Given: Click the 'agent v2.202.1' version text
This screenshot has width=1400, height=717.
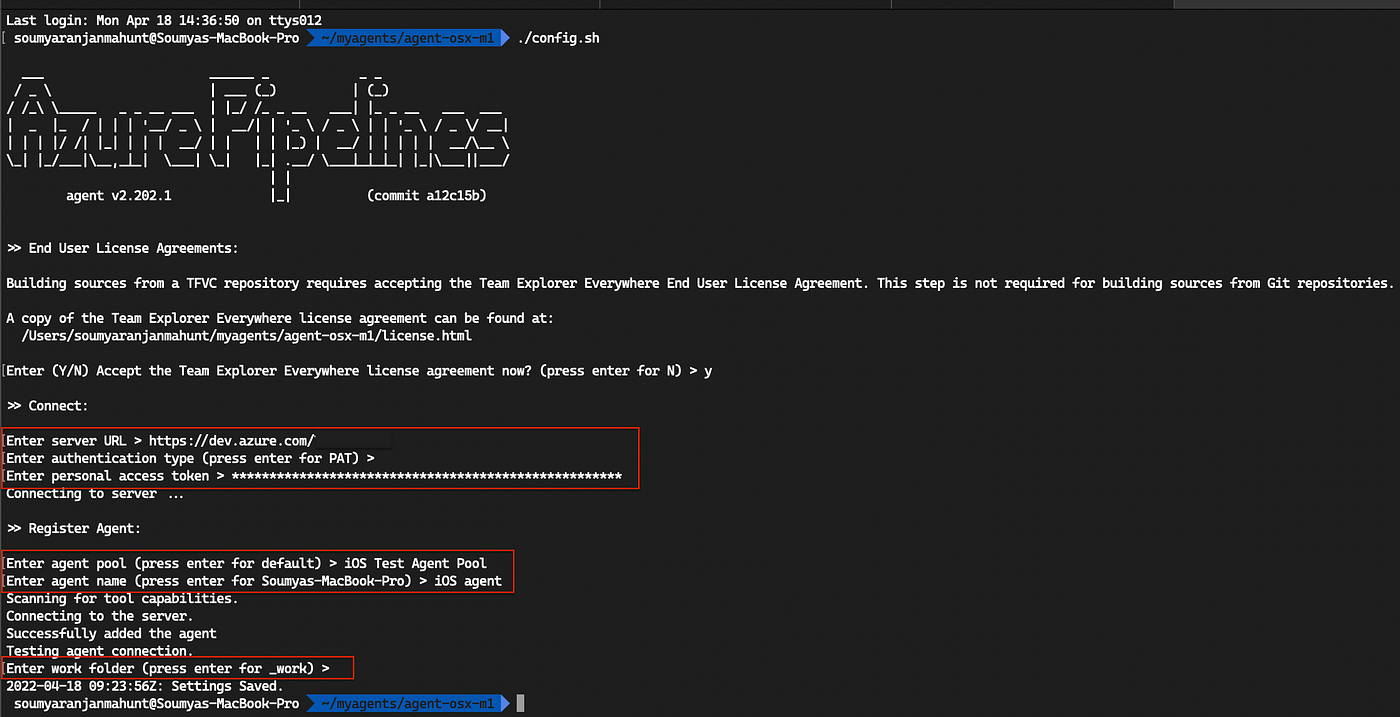Looking at the screenshot, I should point(119,195).
